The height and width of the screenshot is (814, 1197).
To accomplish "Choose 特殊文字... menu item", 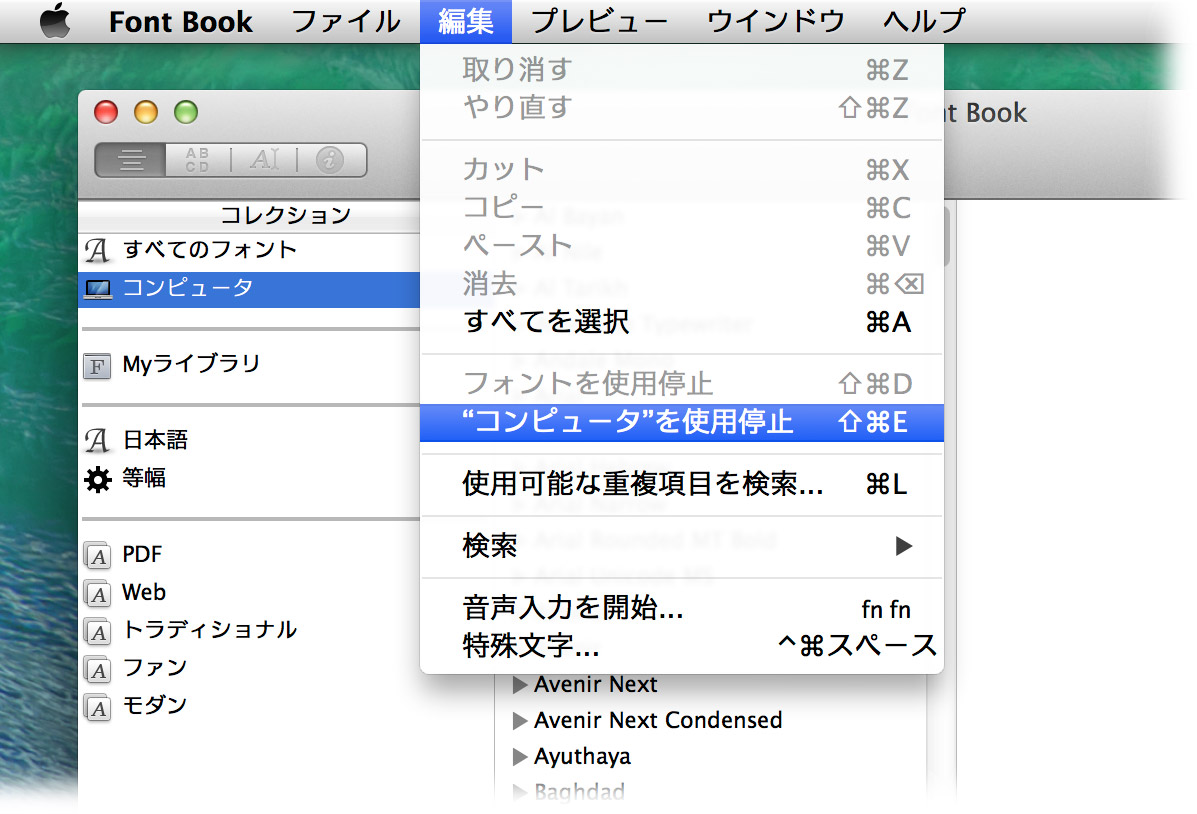I will [x=682, y=646].
